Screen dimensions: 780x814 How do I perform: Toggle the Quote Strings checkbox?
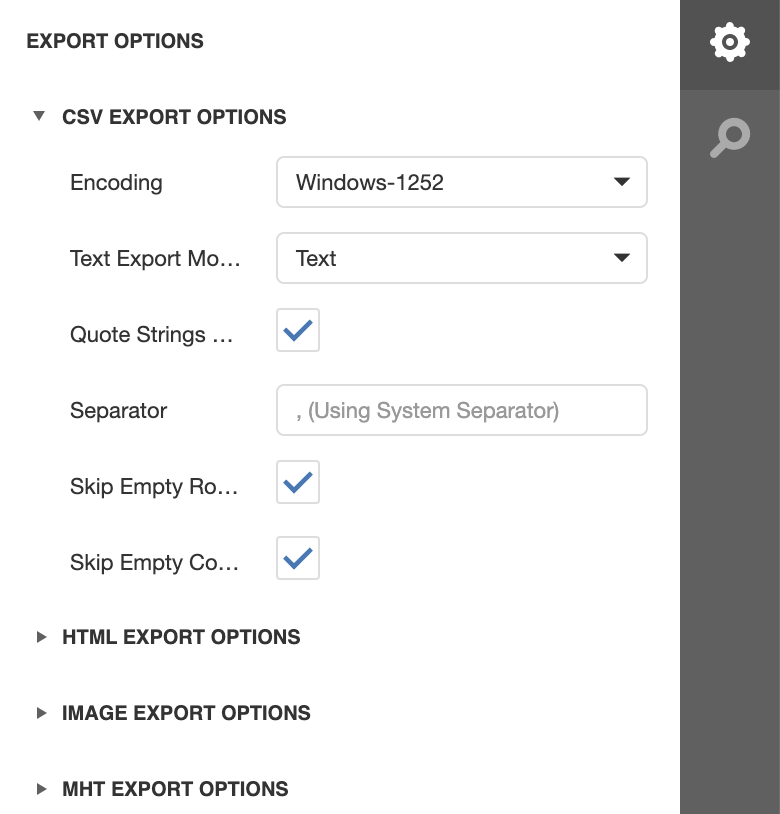(298, 330)
